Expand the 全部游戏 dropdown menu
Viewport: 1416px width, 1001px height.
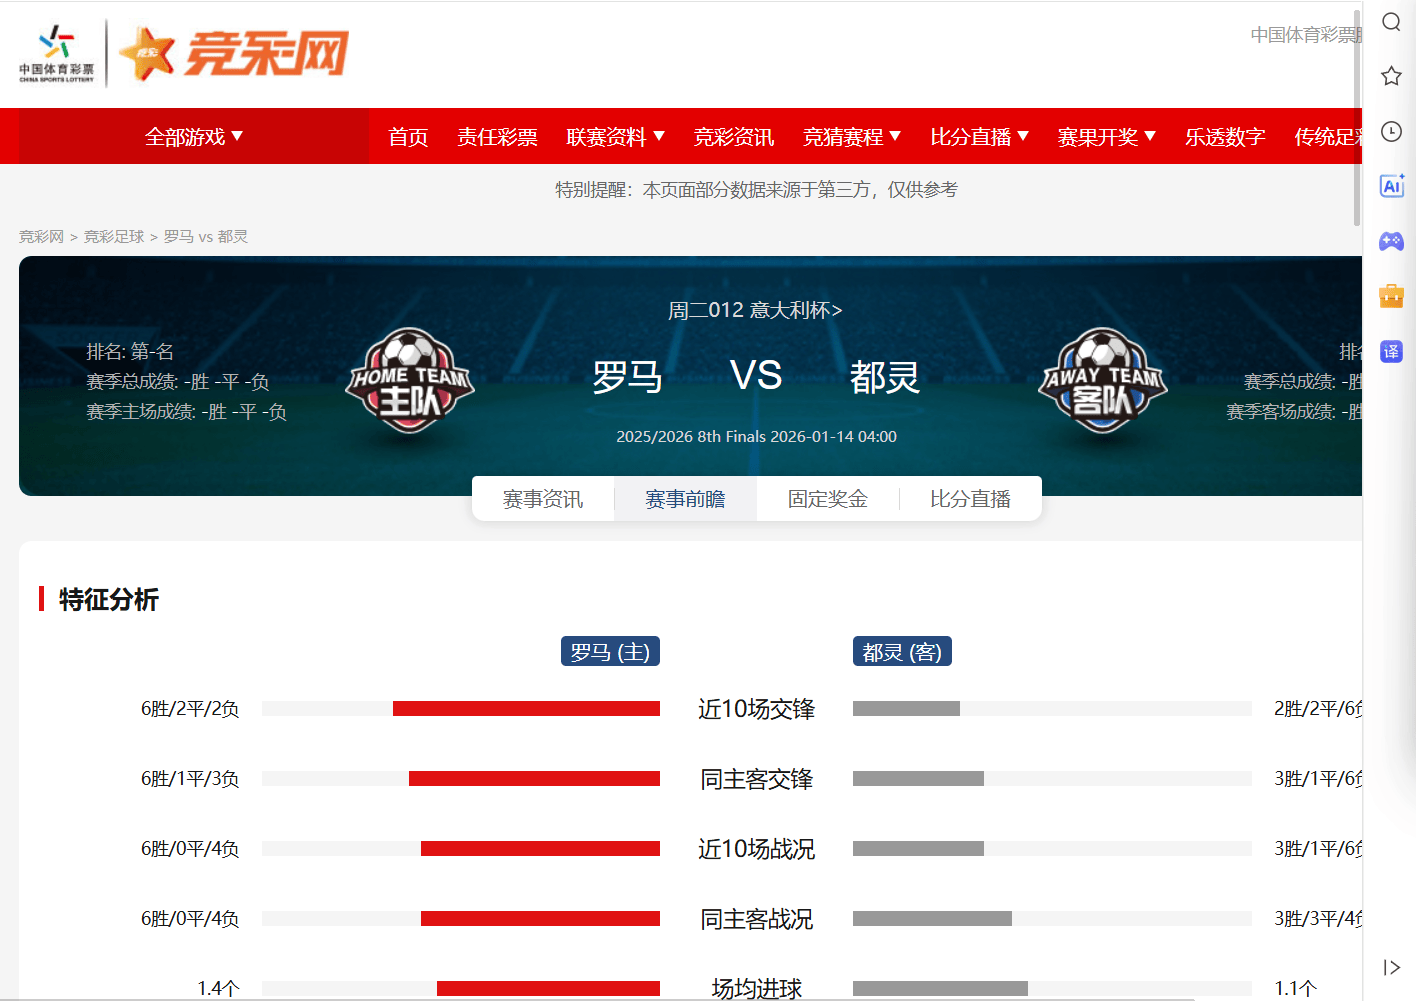point(194,137)
